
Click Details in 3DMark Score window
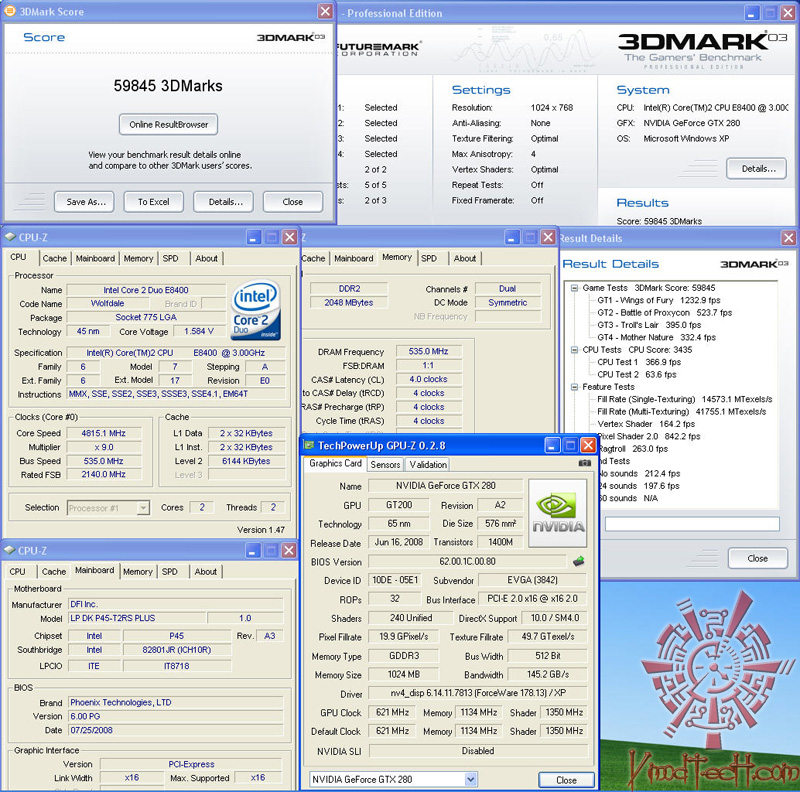point(223,202)
